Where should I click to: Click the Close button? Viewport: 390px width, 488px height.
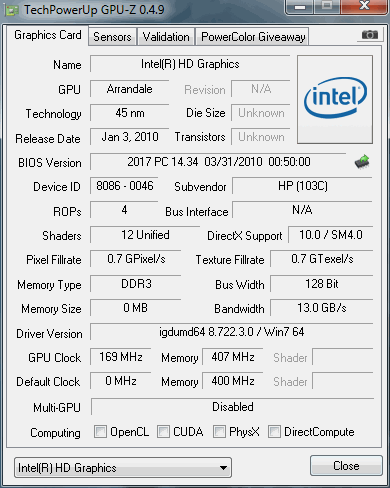point(346,466)
